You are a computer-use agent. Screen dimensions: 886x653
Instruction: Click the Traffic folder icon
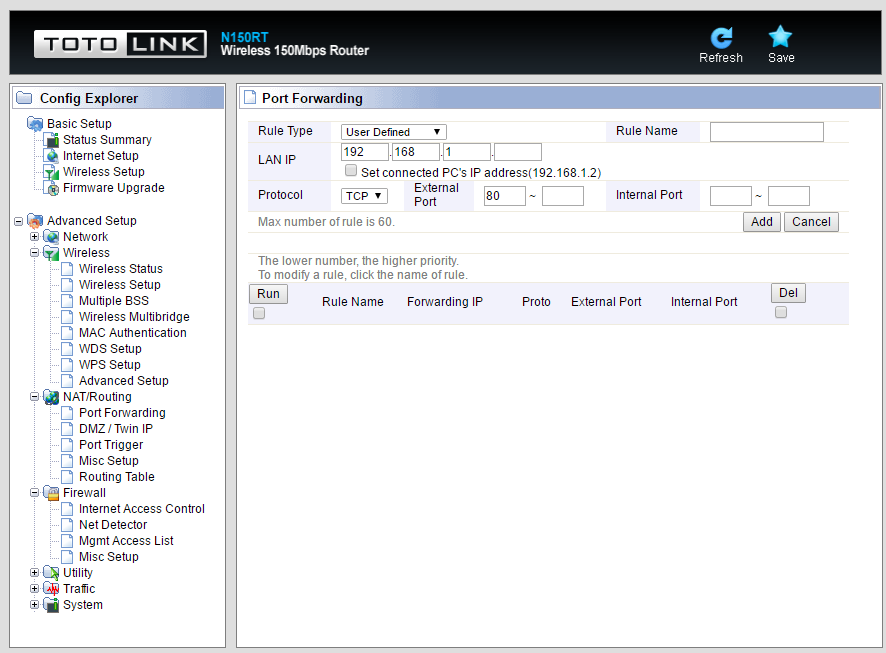[x=51, y=589]
